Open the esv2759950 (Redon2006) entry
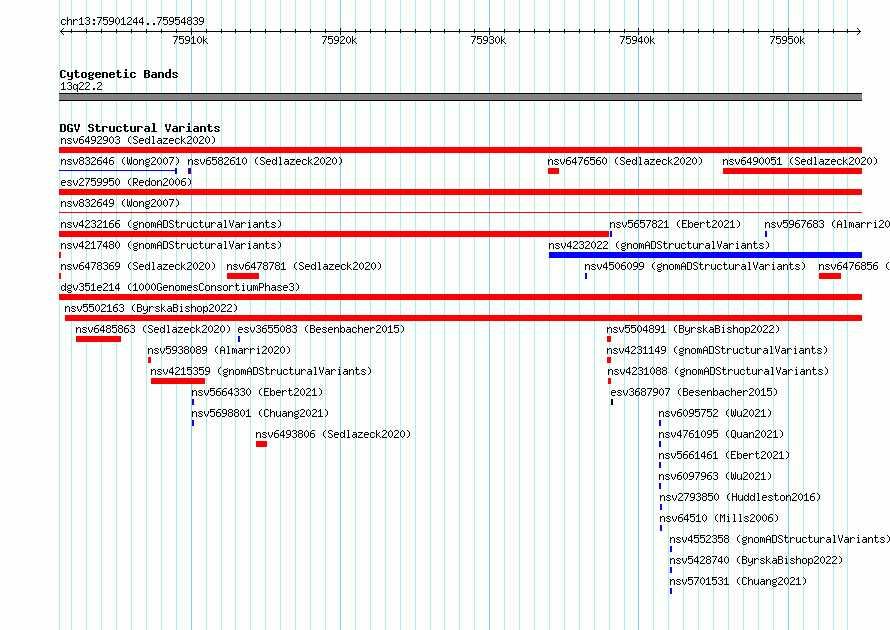This screenshot has height=630, width=890. click(126, 182)
